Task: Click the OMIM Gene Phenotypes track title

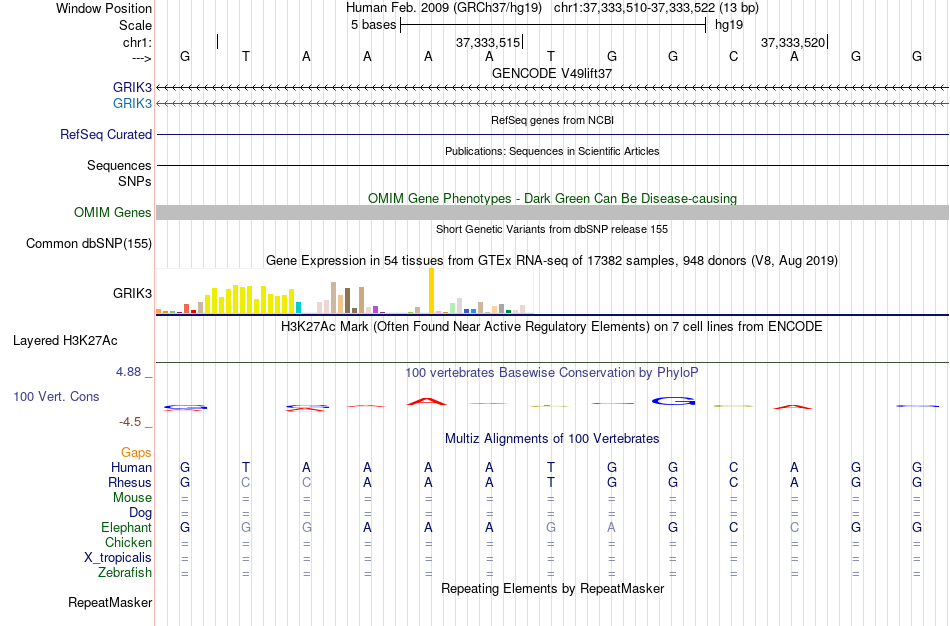Action: 552,198
